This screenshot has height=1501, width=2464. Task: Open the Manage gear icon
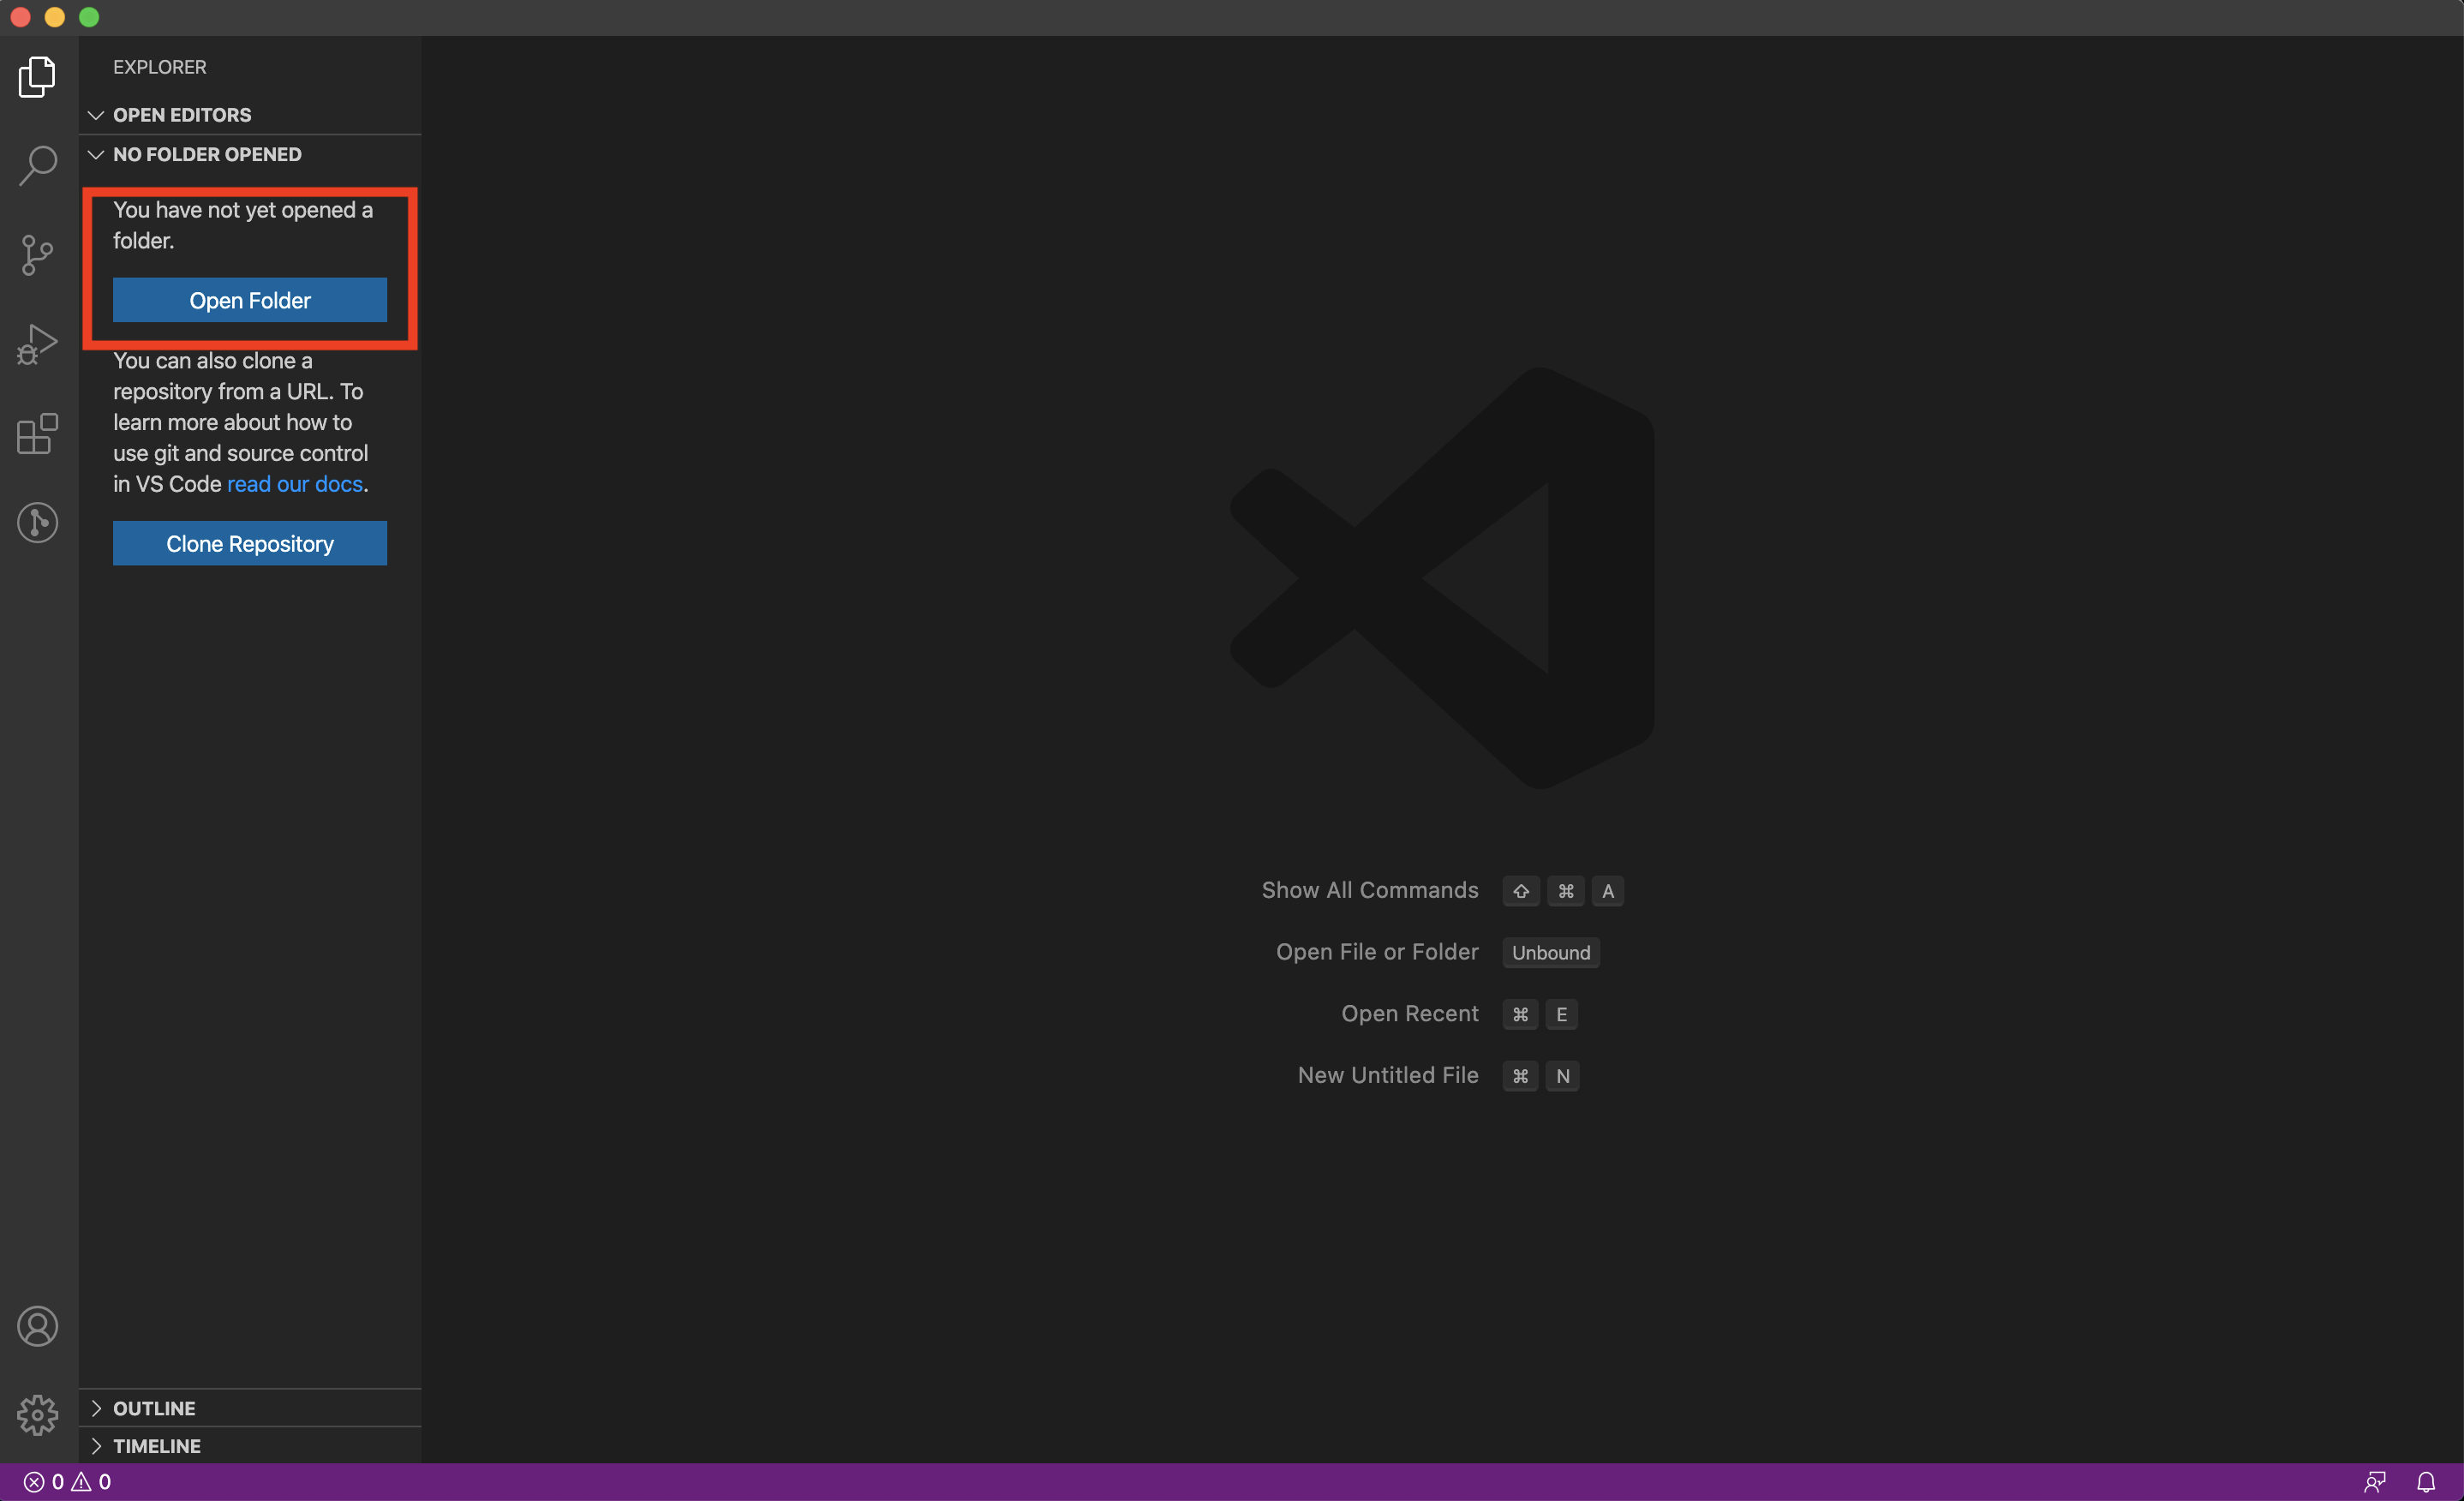coord(37,1415)
